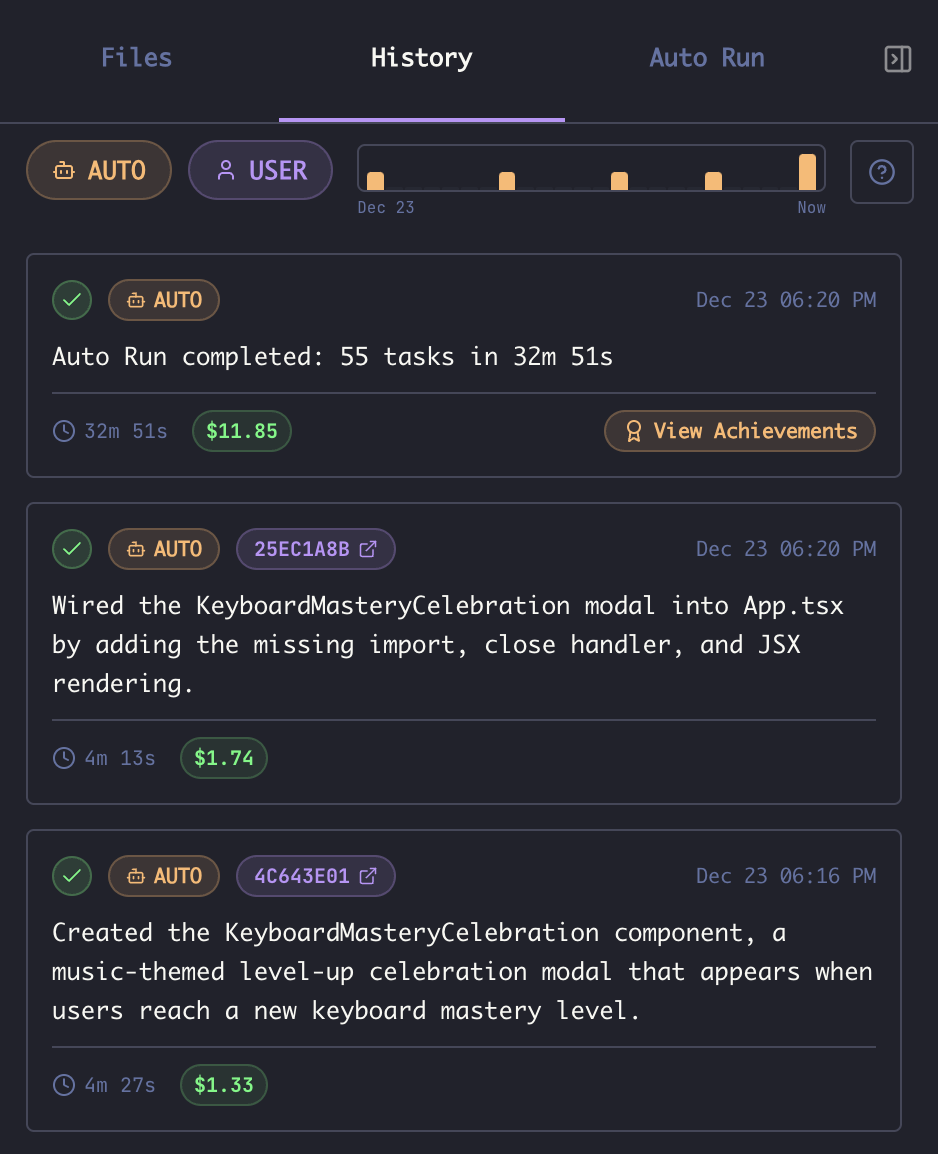Viewport: 938px width, 1154px height.
Task: Toggle the AUTO history filter
Action: point(99,170)
